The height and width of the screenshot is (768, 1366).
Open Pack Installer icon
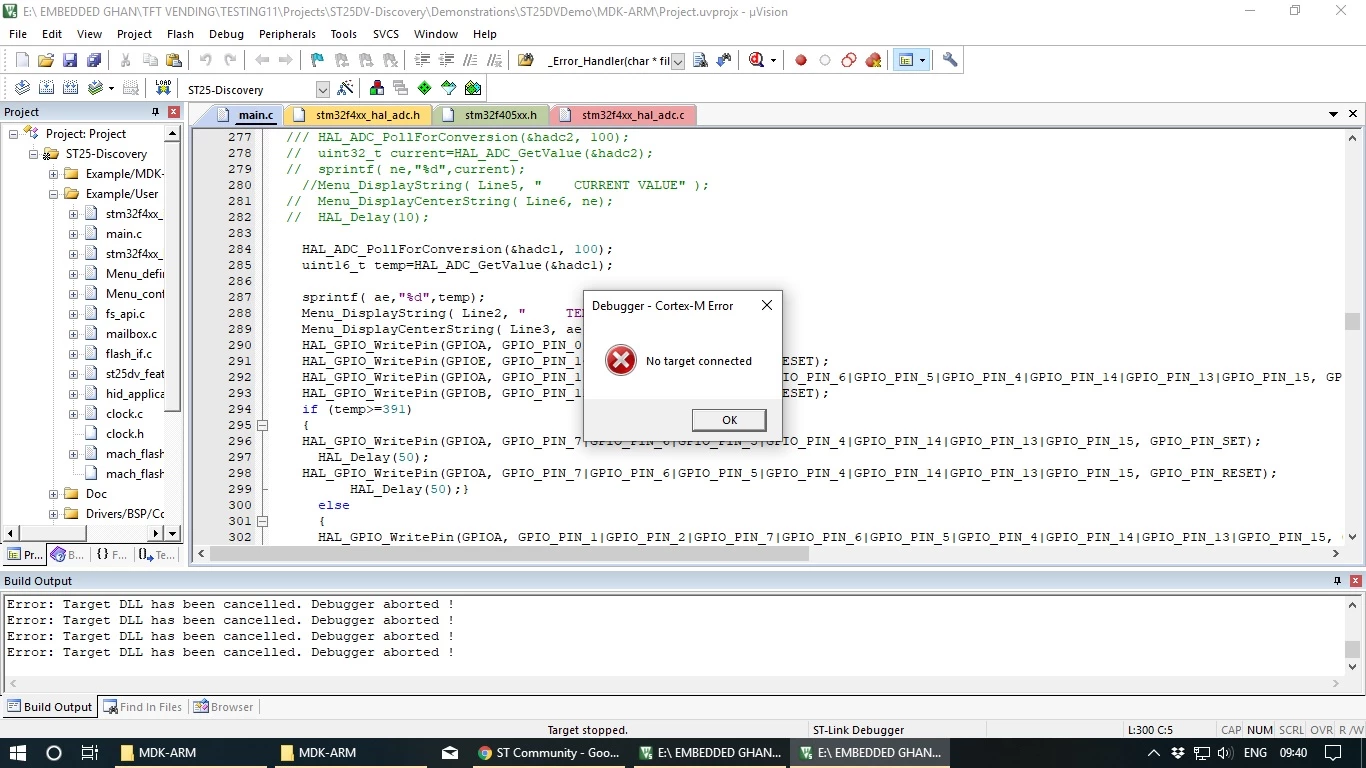point(473,88)
